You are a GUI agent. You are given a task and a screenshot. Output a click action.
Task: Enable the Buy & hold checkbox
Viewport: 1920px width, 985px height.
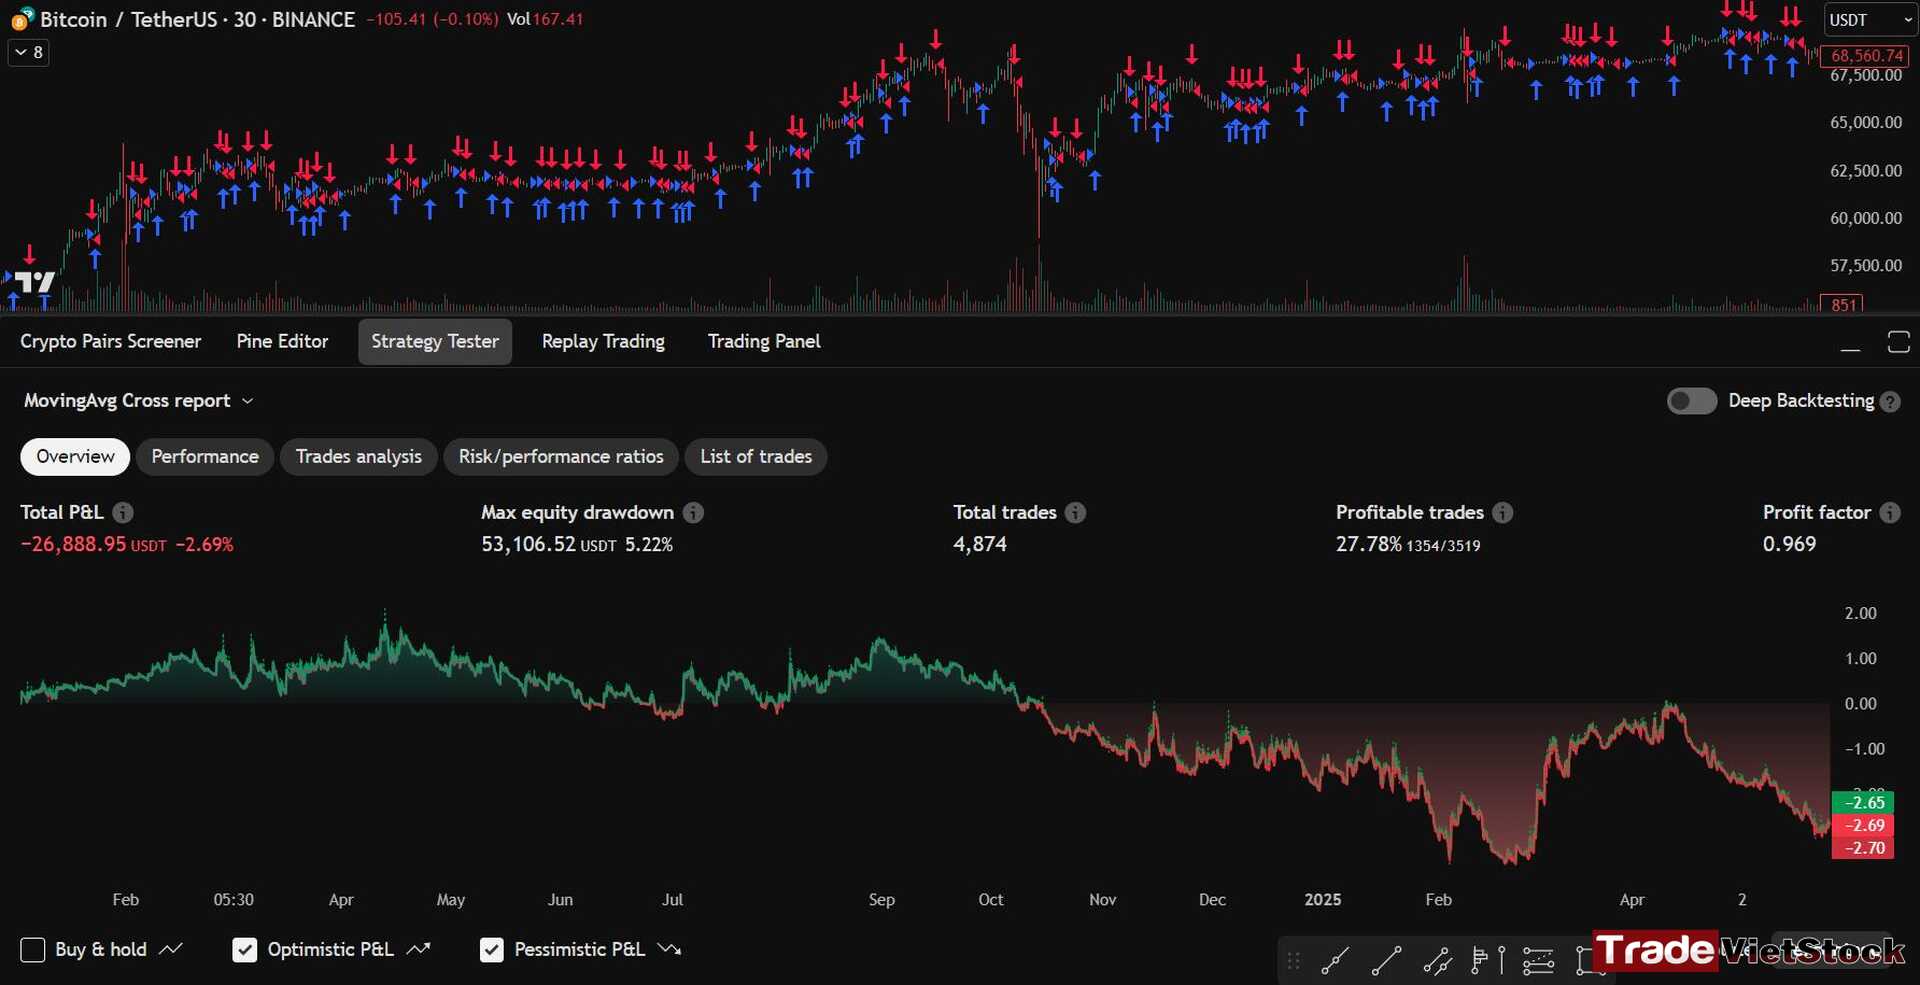[x=33, y=950]
